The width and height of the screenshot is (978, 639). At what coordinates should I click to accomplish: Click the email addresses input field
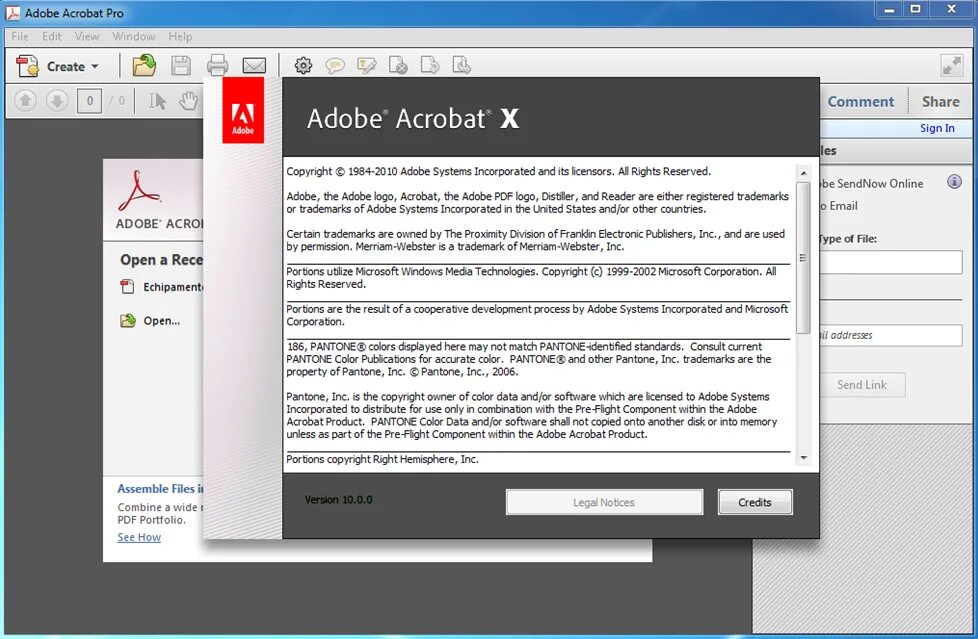point(891,335)
